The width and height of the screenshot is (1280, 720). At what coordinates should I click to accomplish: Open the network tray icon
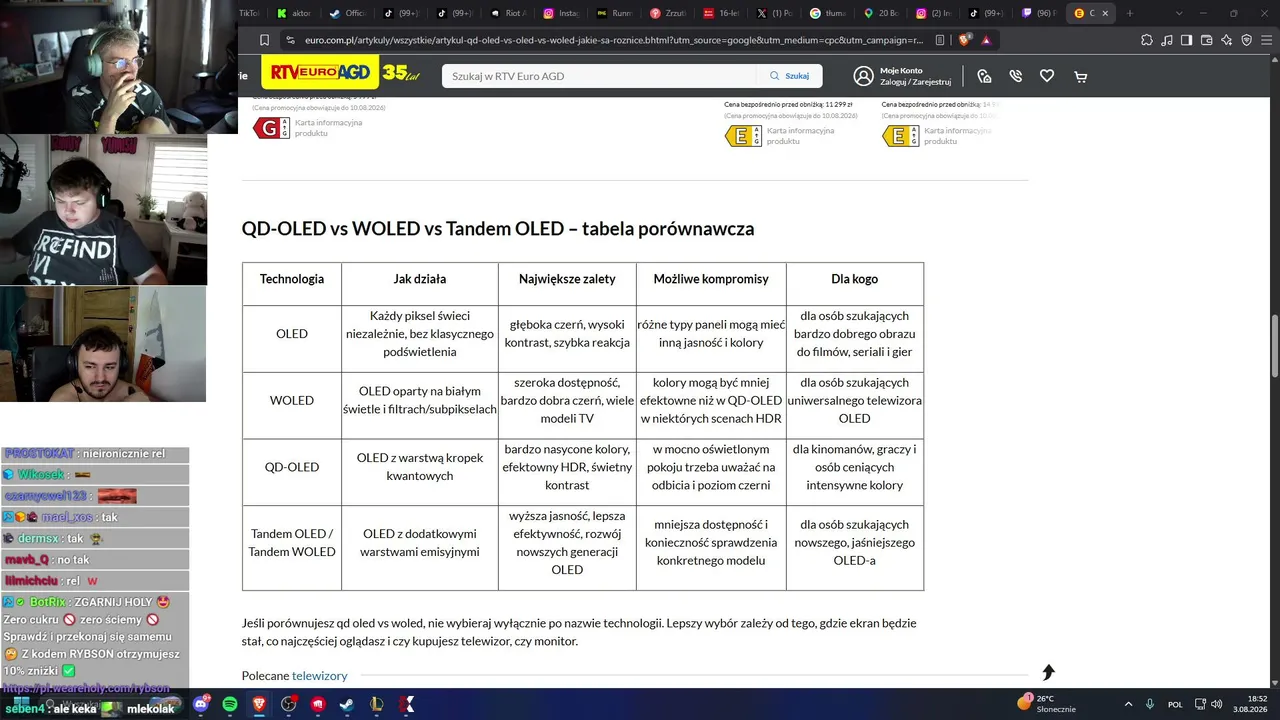[x=1201, y=704]
